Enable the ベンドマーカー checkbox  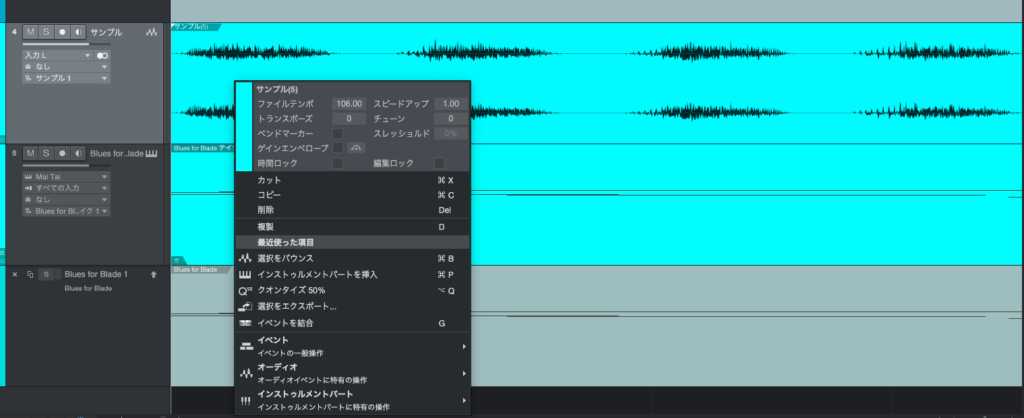(x=338, y=133)
